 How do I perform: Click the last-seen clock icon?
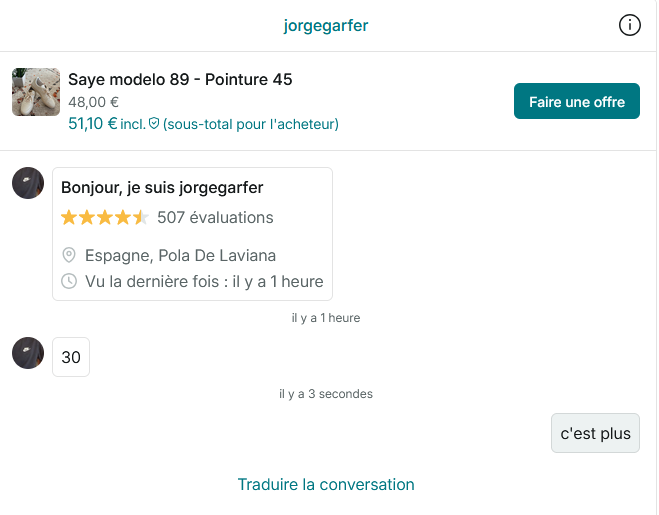[69, 281]
